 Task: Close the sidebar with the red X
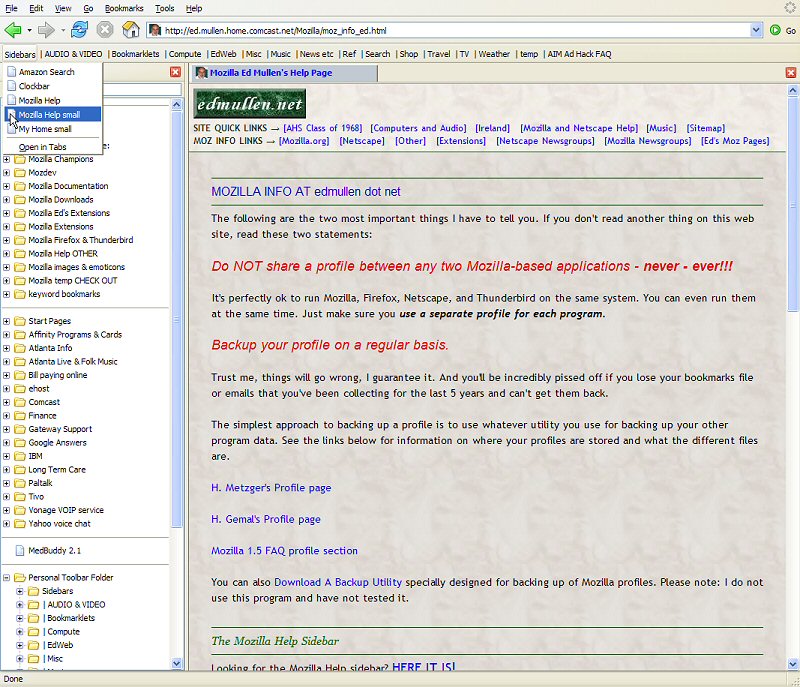(x=175, y=72)
